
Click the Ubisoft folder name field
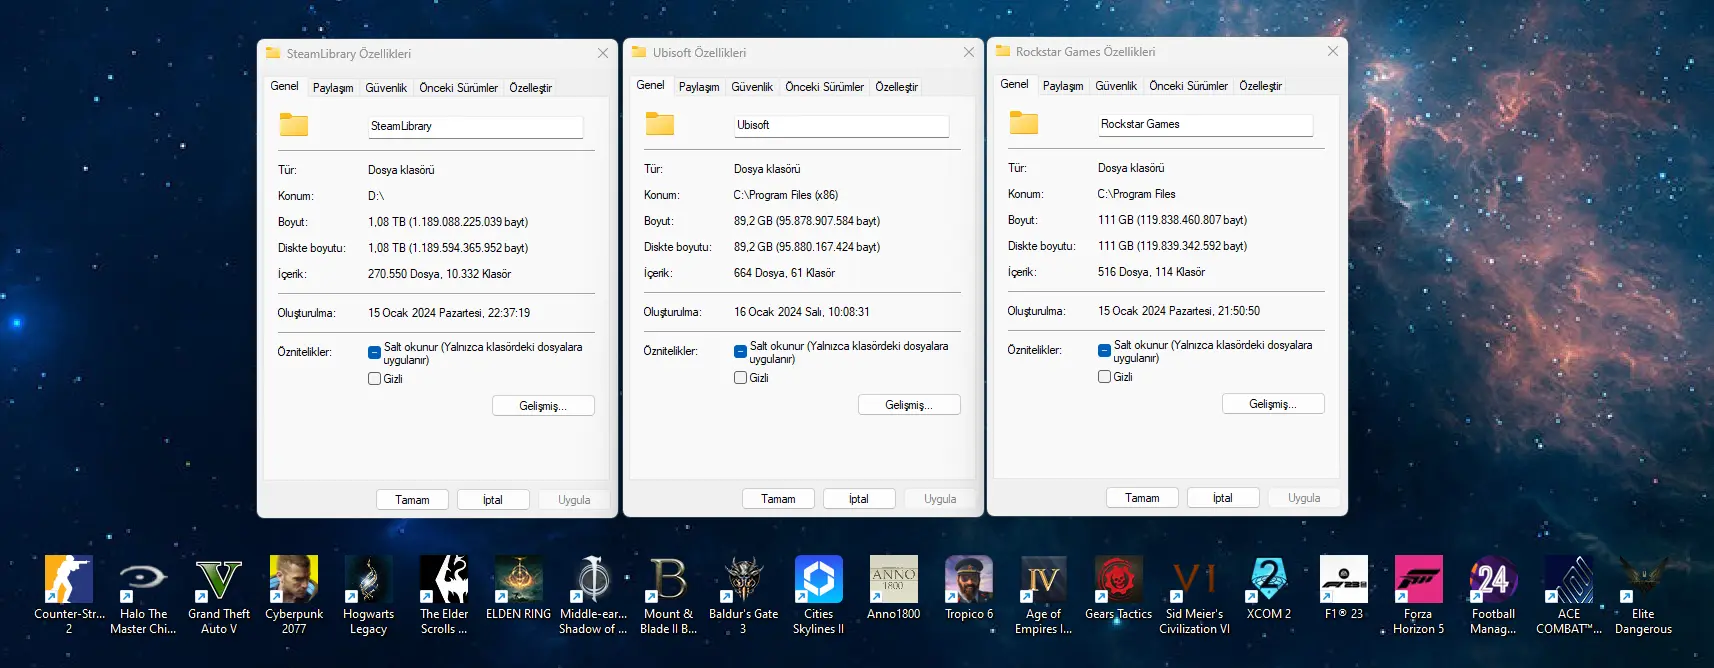coord(841,125)
